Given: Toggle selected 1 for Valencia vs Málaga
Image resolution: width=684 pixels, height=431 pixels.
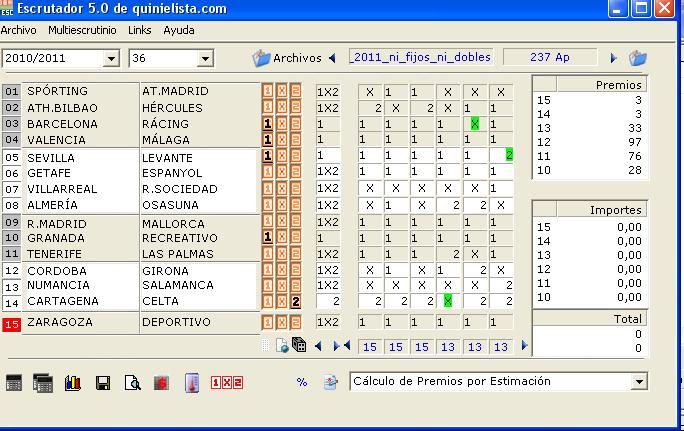Looking at the screenshot, I should click(267, 140).
